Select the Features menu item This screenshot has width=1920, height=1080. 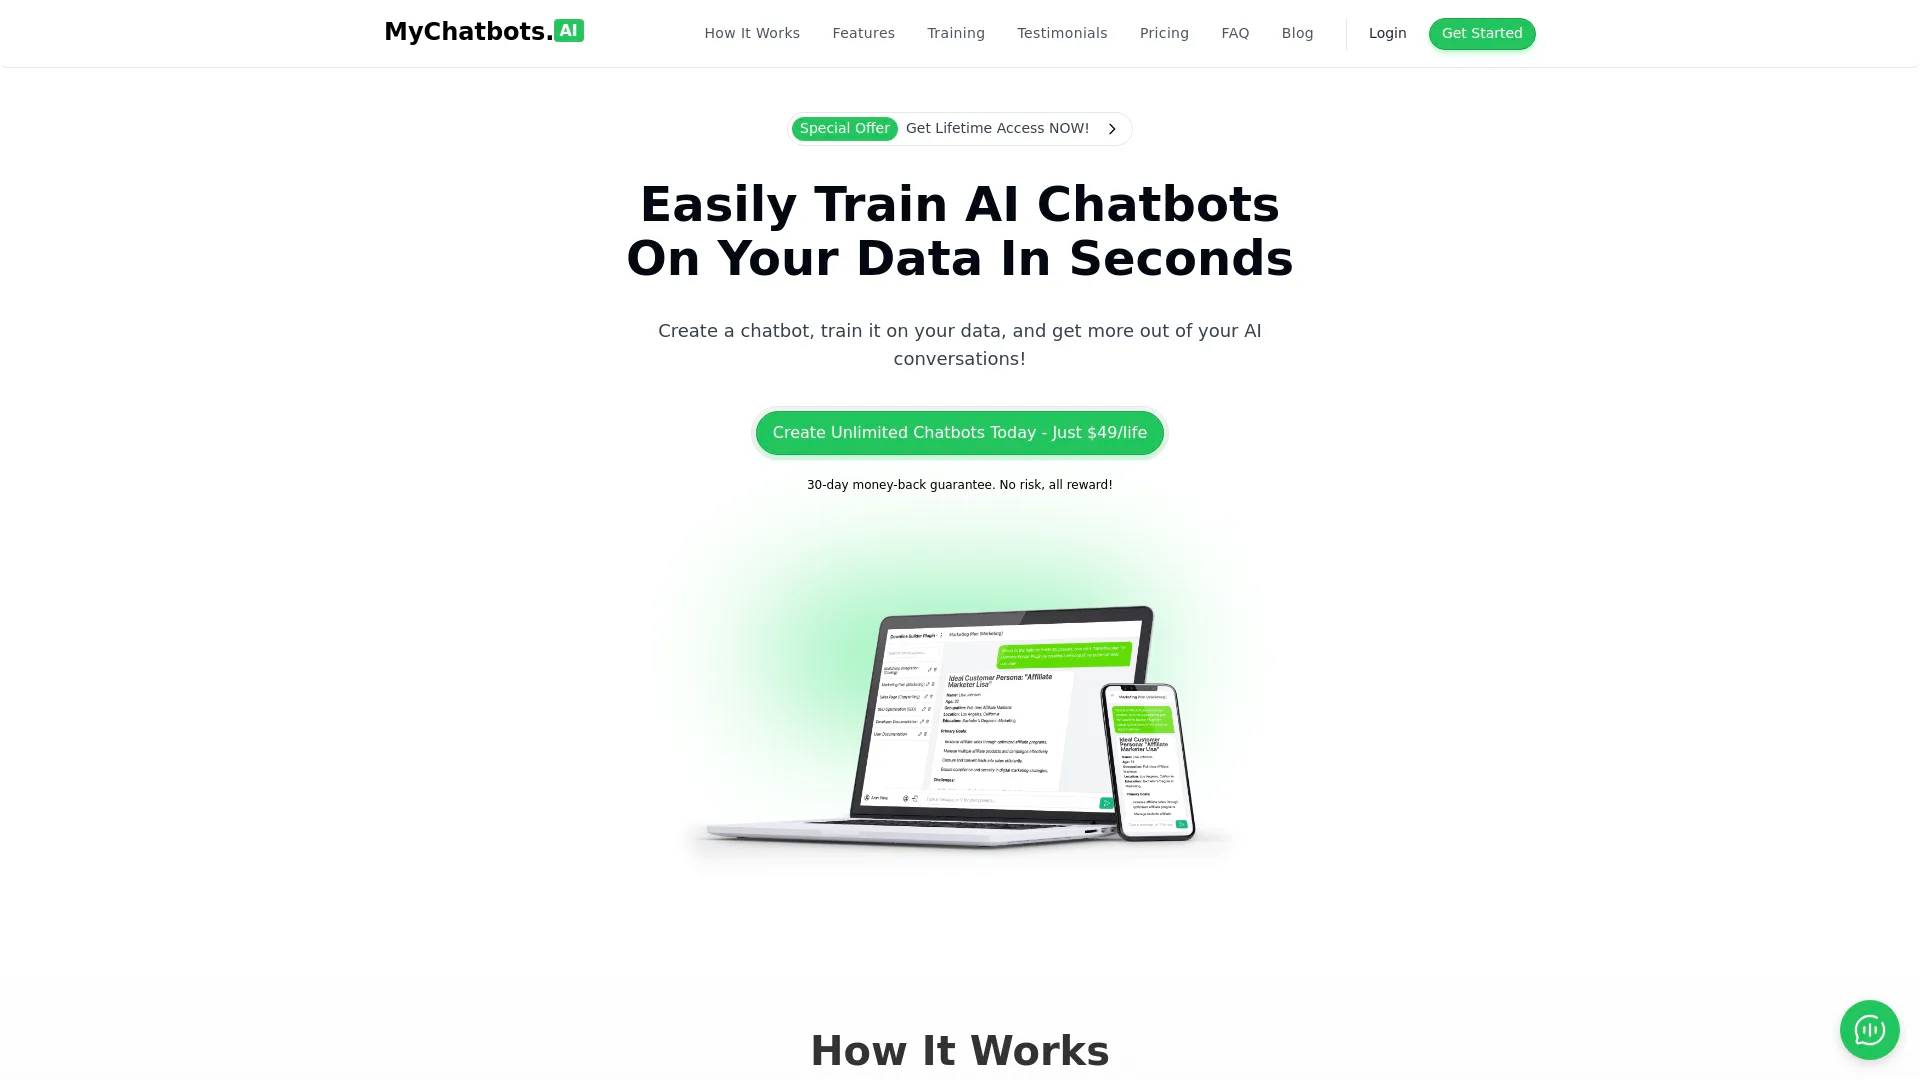pos(864,33)
